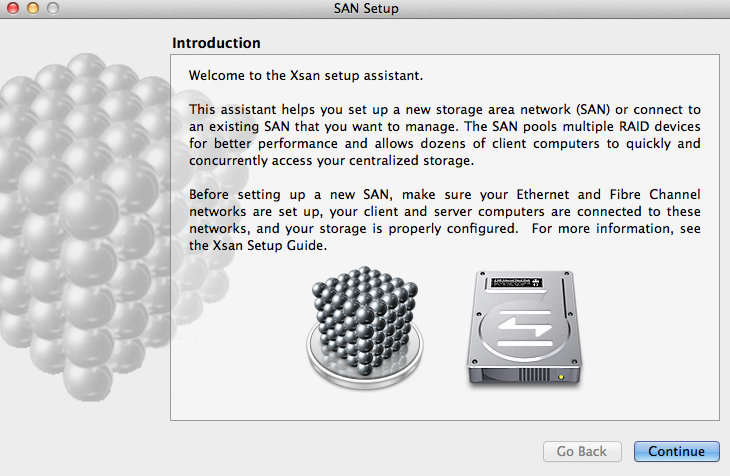The height and width of the screenshot is (476, 730).
Task: Click the hard drive transfer icon
Action: click(524, 328)
